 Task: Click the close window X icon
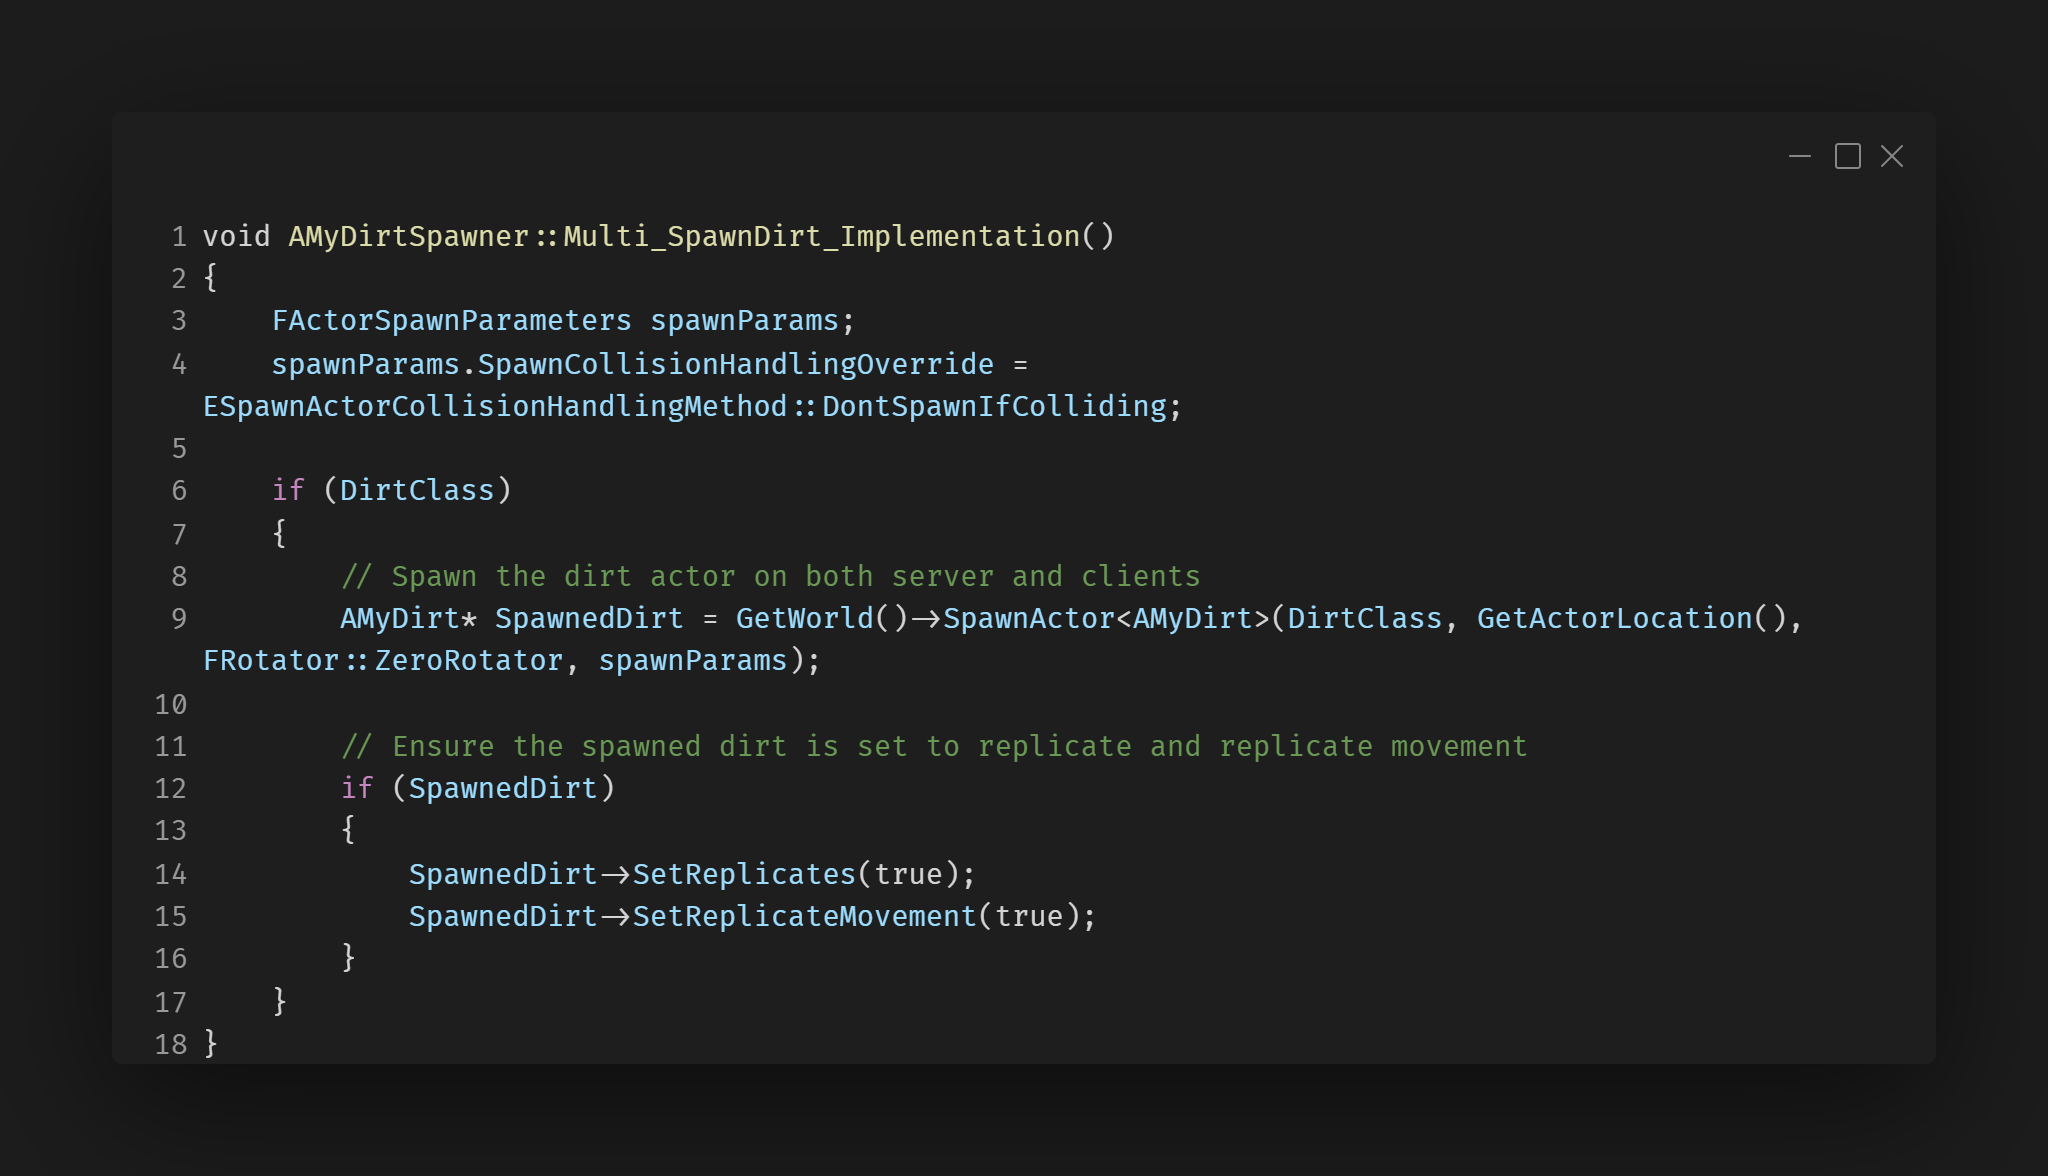coord(1891,157)
